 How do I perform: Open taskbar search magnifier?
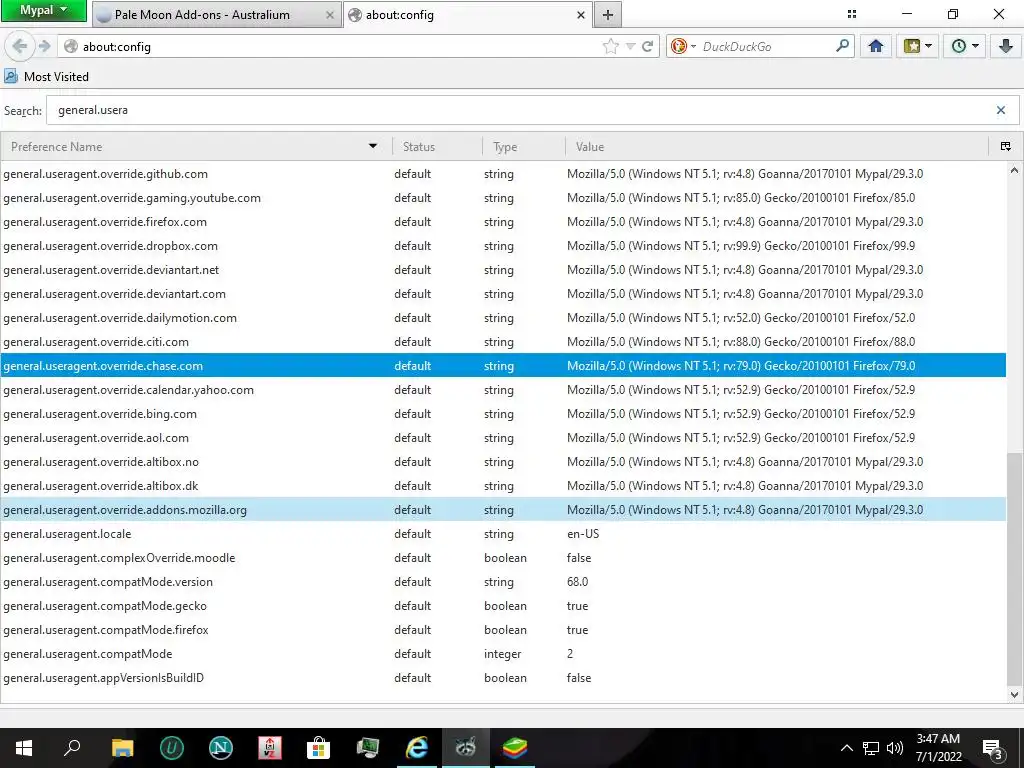pyautogui.click(x=72, y=748)
